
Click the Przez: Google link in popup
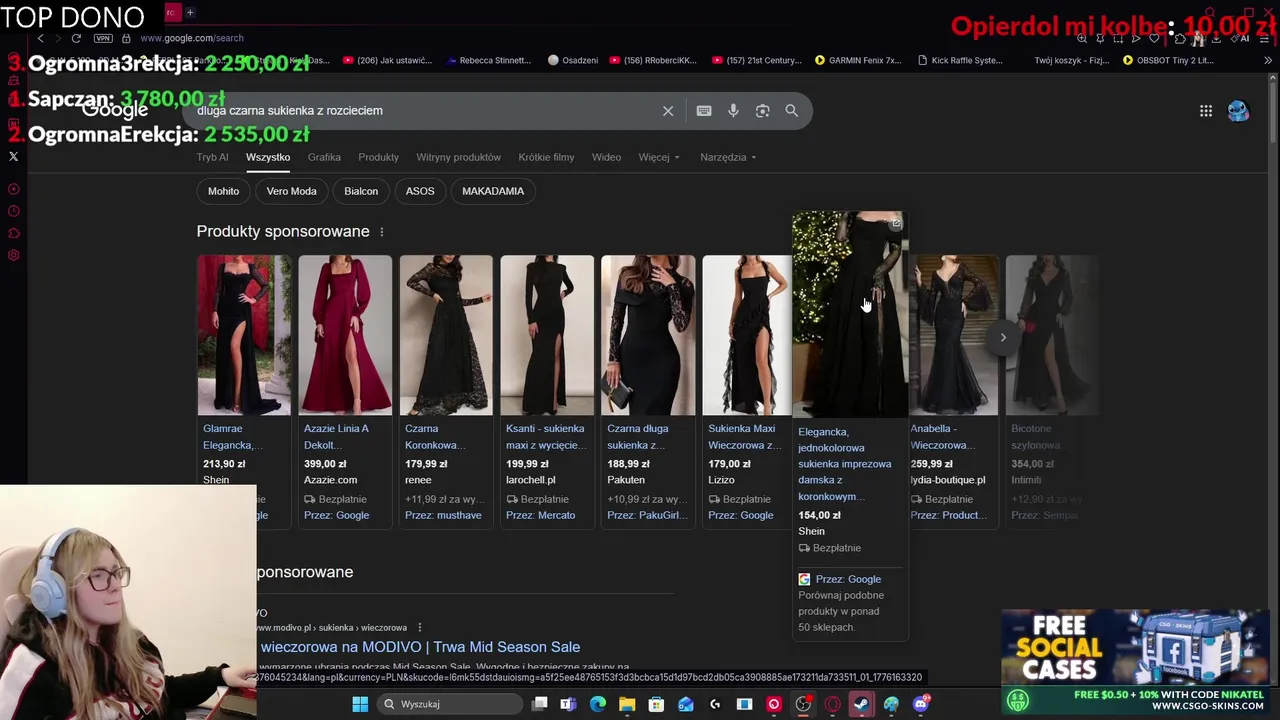pos(848,579)
